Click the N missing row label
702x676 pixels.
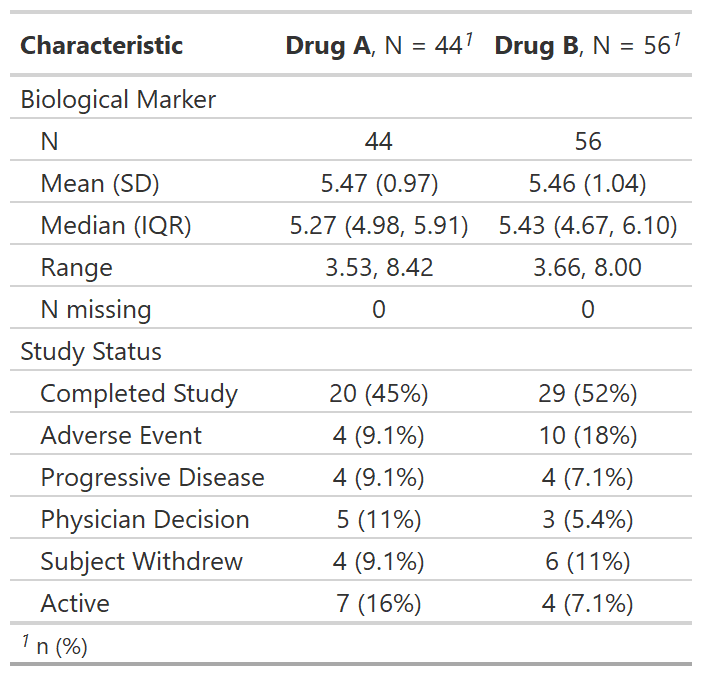click(x=96, y=309)
